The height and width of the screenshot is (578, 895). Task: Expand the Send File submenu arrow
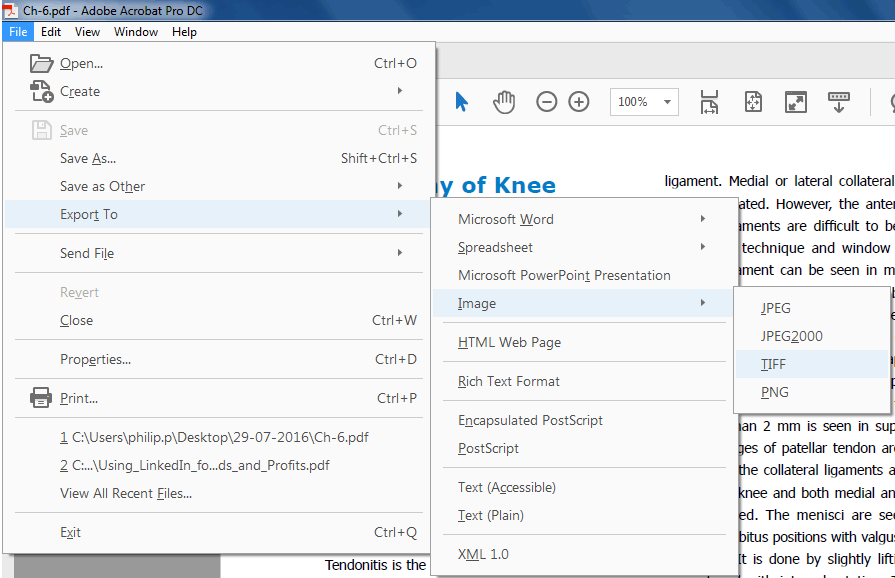click(400, 252)
